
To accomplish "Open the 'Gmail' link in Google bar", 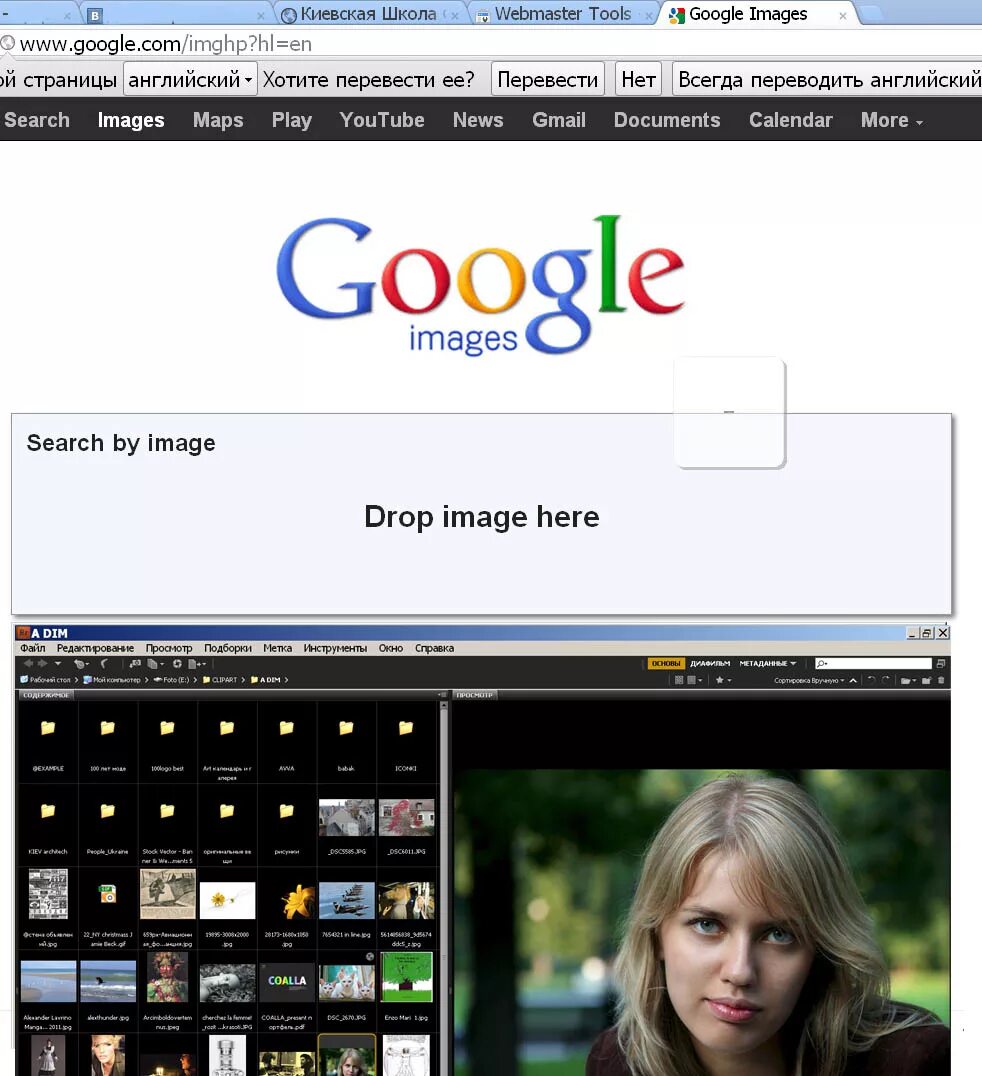I will pos(559,120).
